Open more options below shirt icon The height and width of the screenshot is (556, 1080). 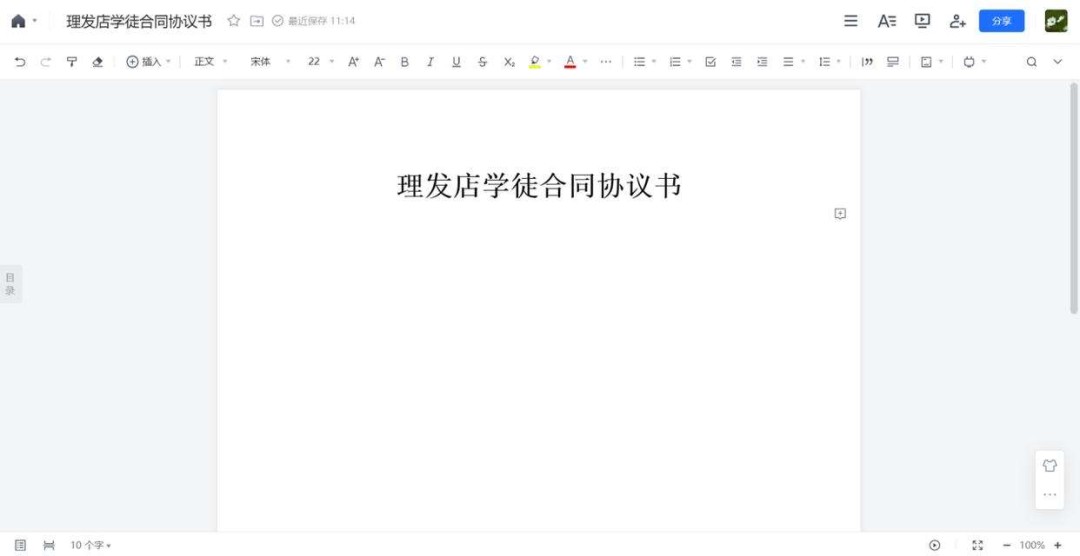[x=1049, y=494]
